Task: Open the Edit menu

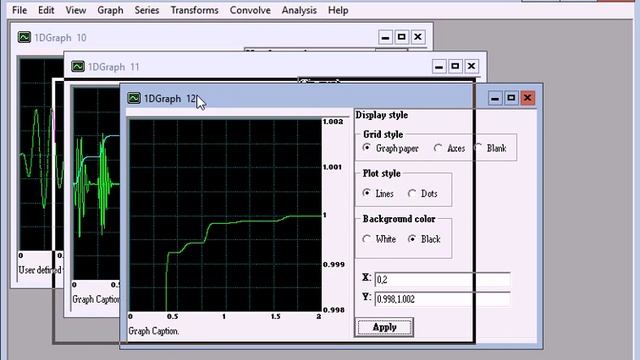Action: point(46,10)
